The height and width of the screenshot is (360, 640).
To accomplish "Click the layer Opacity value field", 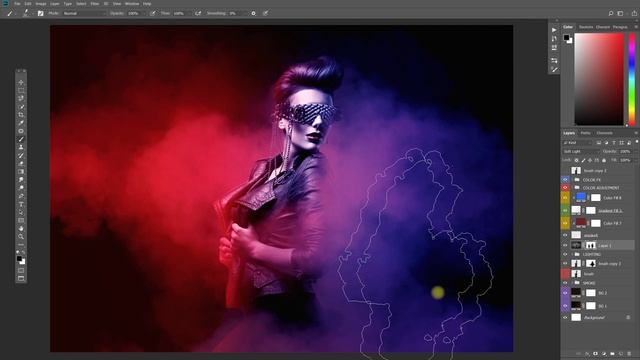I will click(625, 151).
